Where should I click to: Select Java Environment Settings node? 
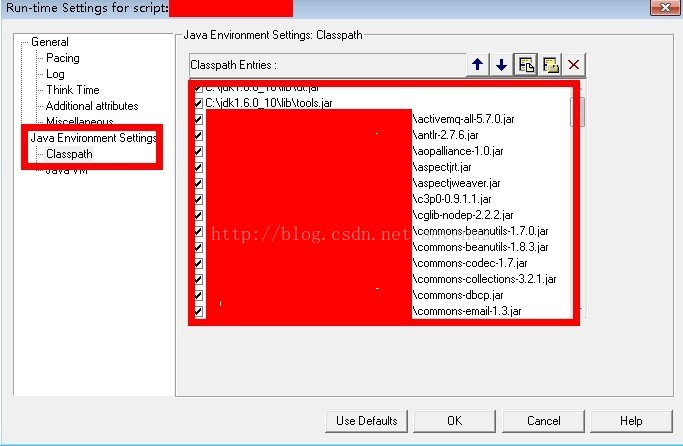93,138
